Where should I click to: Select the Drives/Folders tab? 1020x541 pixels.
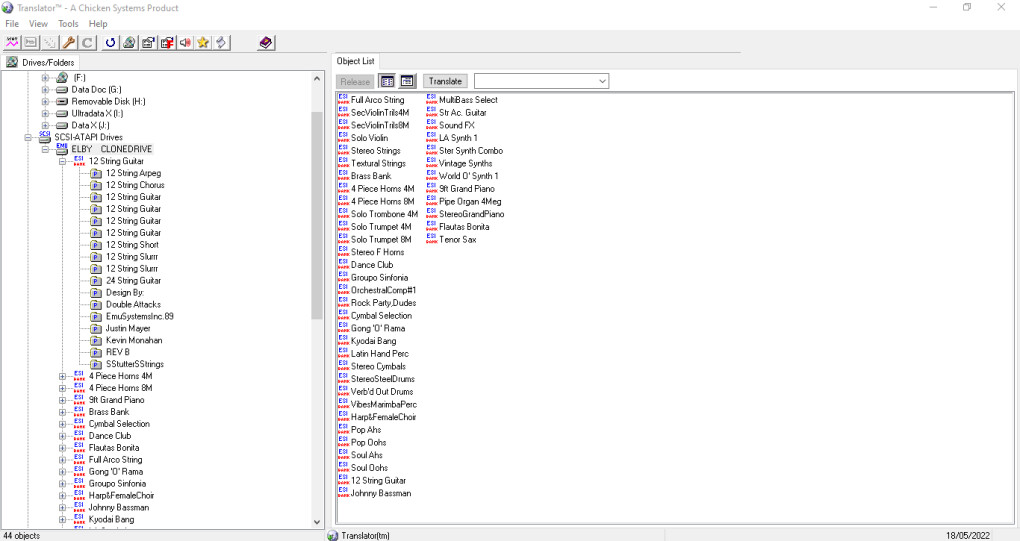41,62
